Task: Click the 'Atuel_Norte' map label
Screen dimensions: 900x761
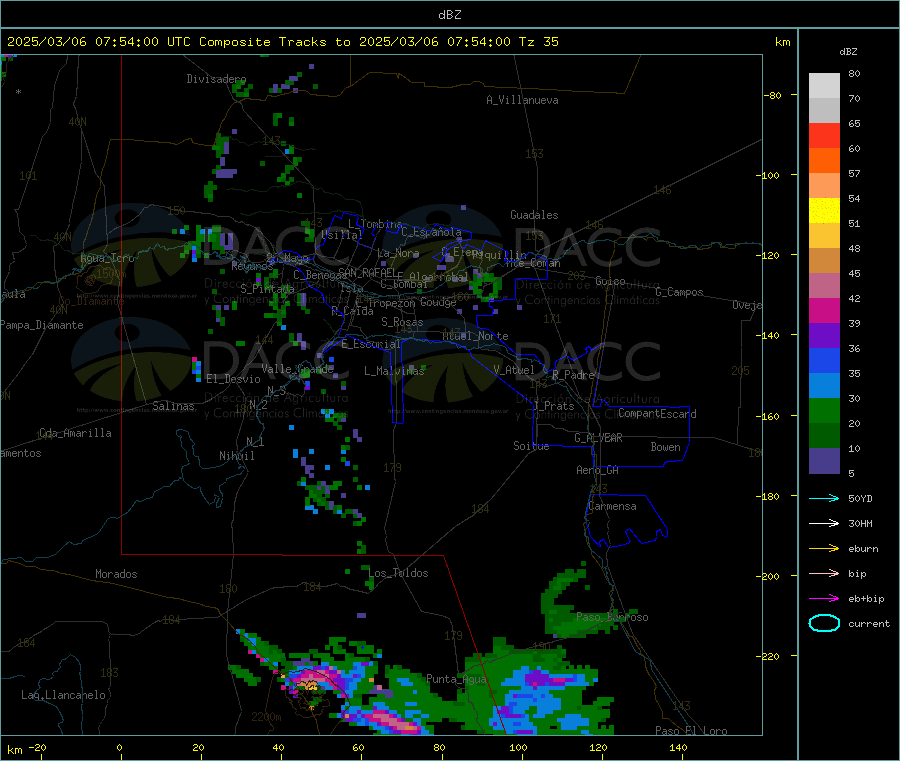Action: click(x=475, y=336)
